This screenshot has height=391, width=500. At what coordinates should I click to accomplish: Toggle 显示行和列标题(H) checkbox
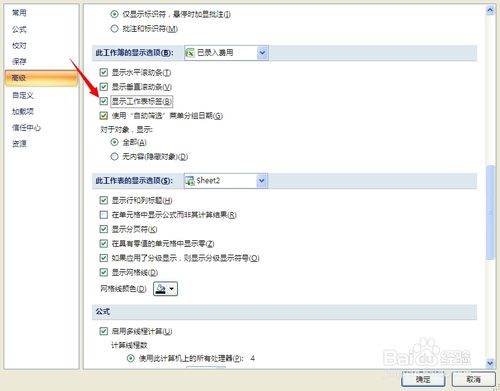[x=104, y=200]
